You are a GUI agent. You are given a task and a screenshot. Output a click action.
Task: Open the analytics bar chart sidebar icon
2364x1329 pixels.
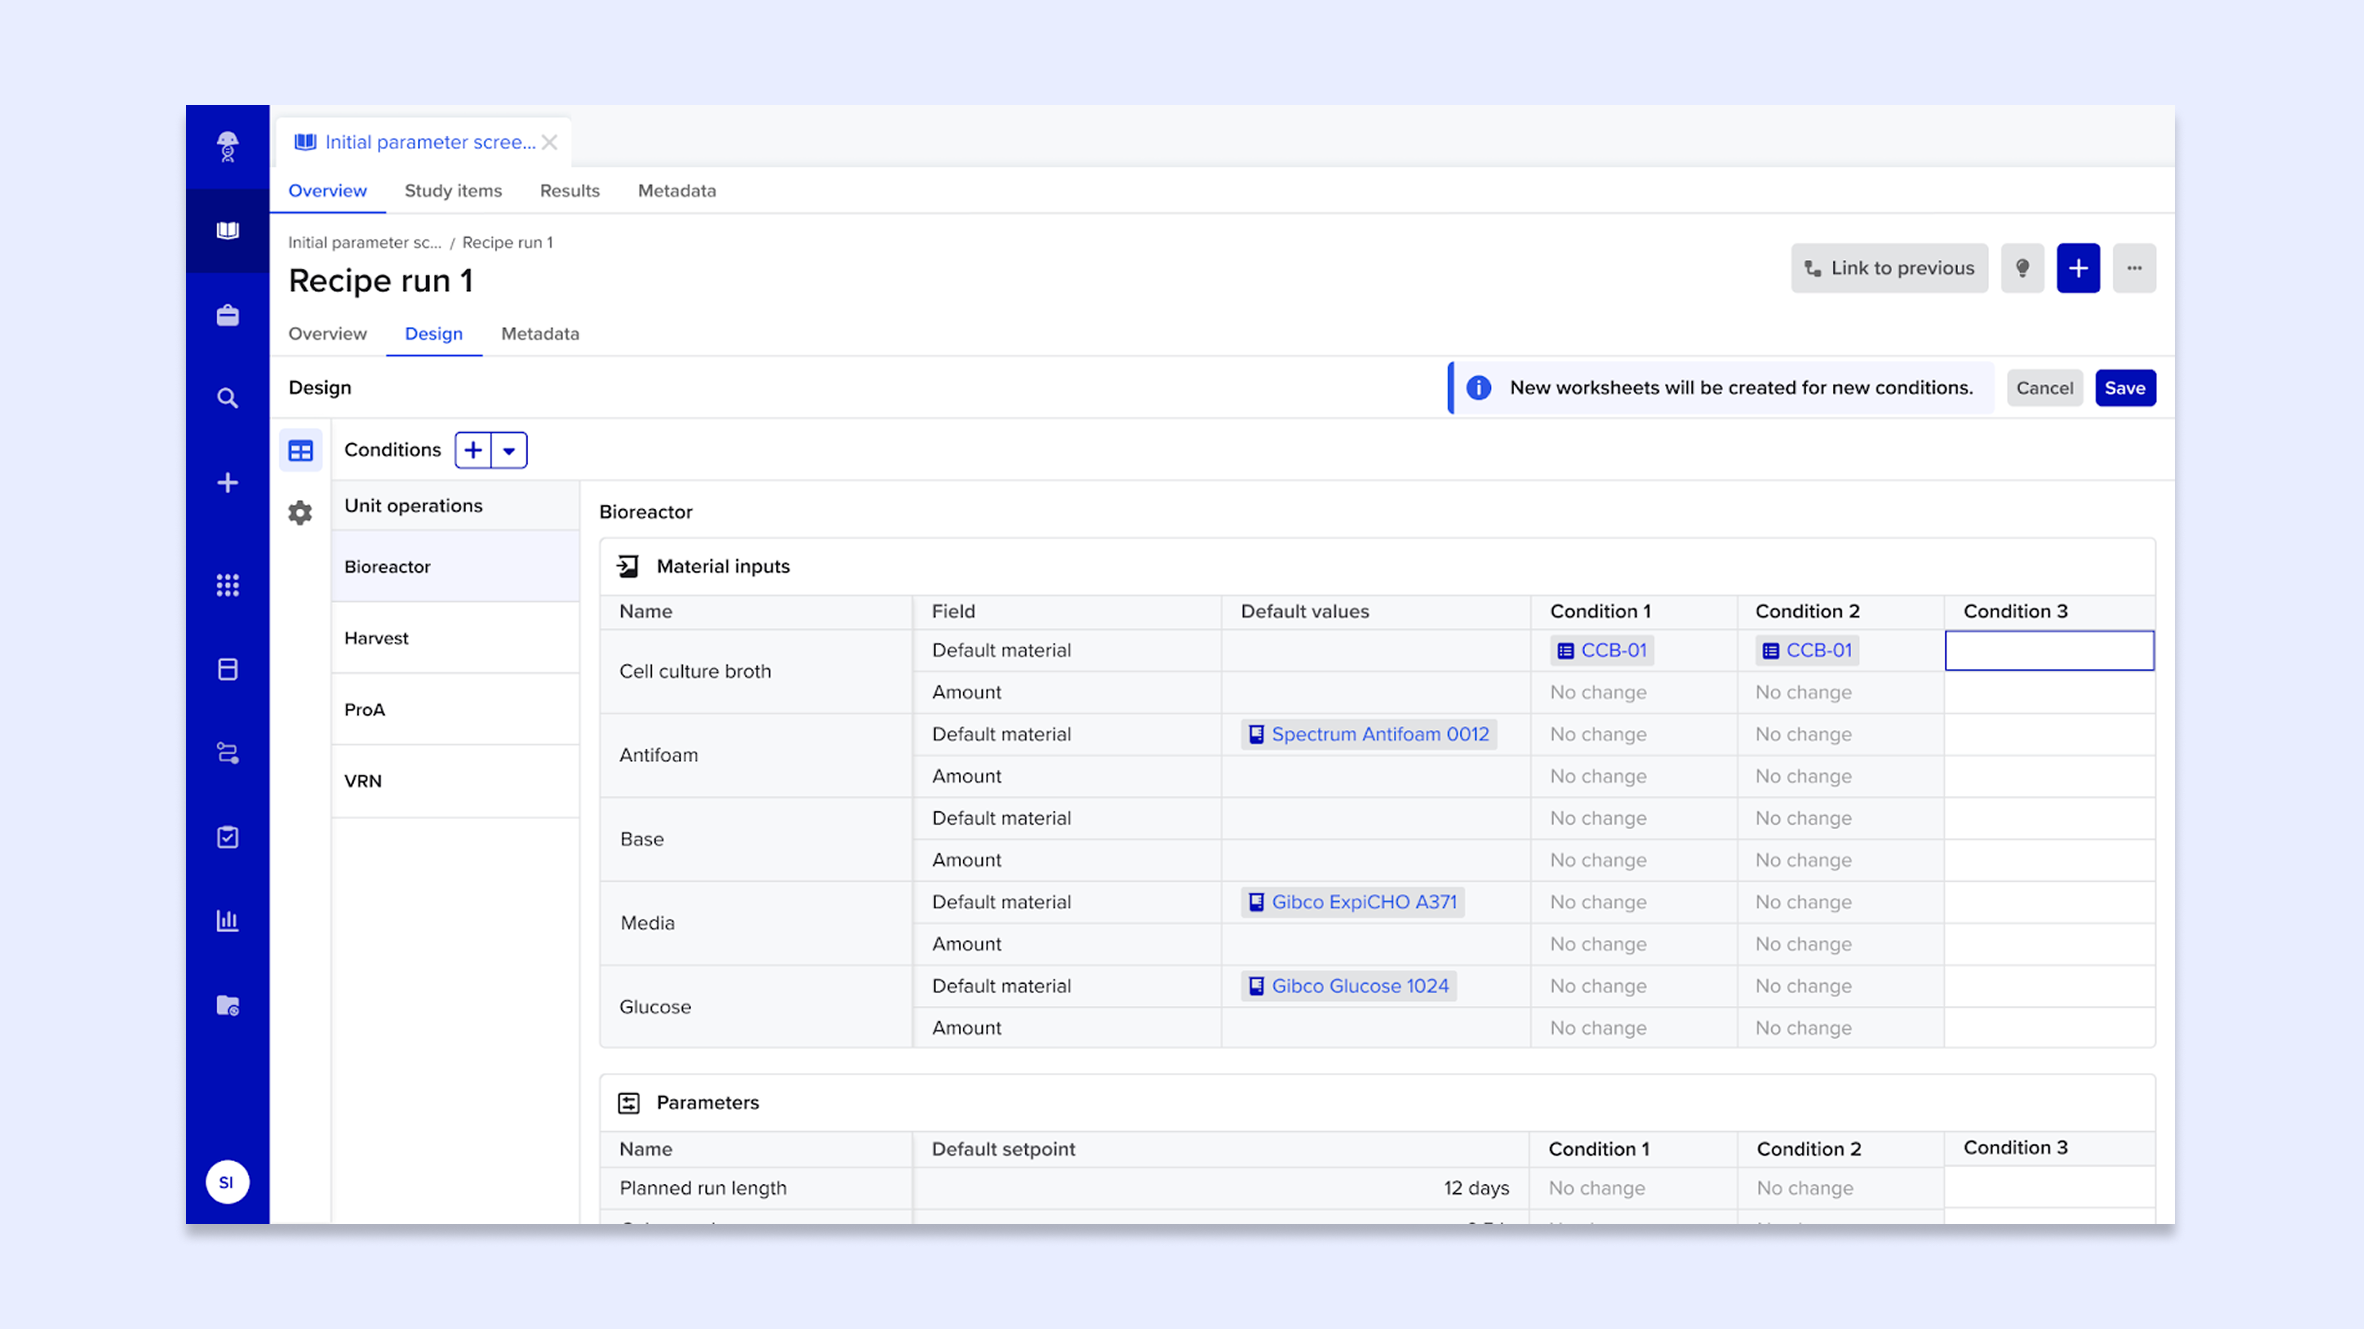click(x=227, y=920)
